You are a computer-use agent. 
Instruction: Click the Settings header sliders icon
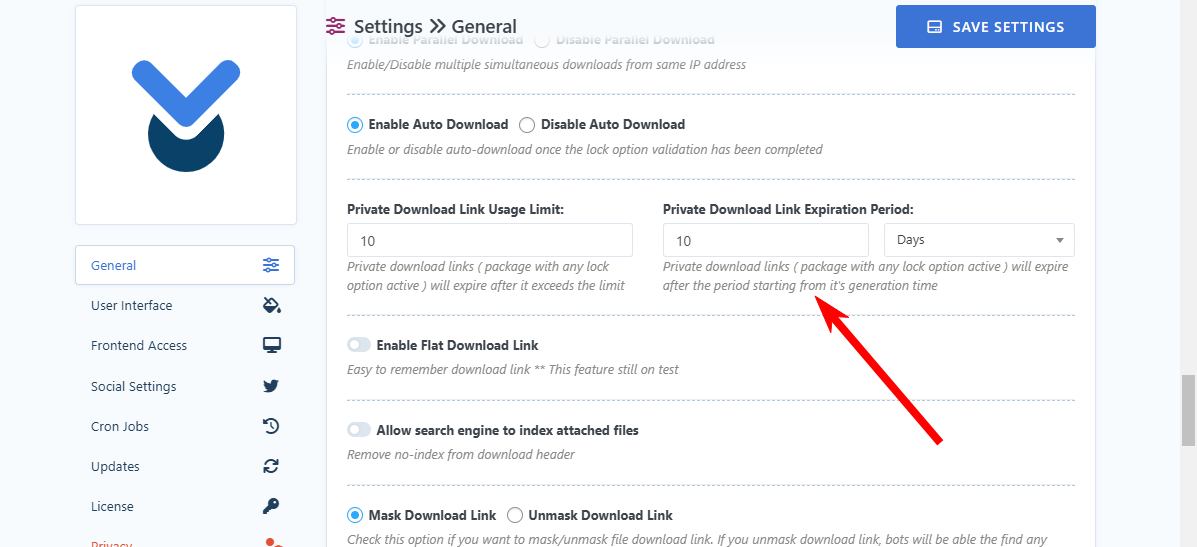pyautogui.click(x=336, y=26)
